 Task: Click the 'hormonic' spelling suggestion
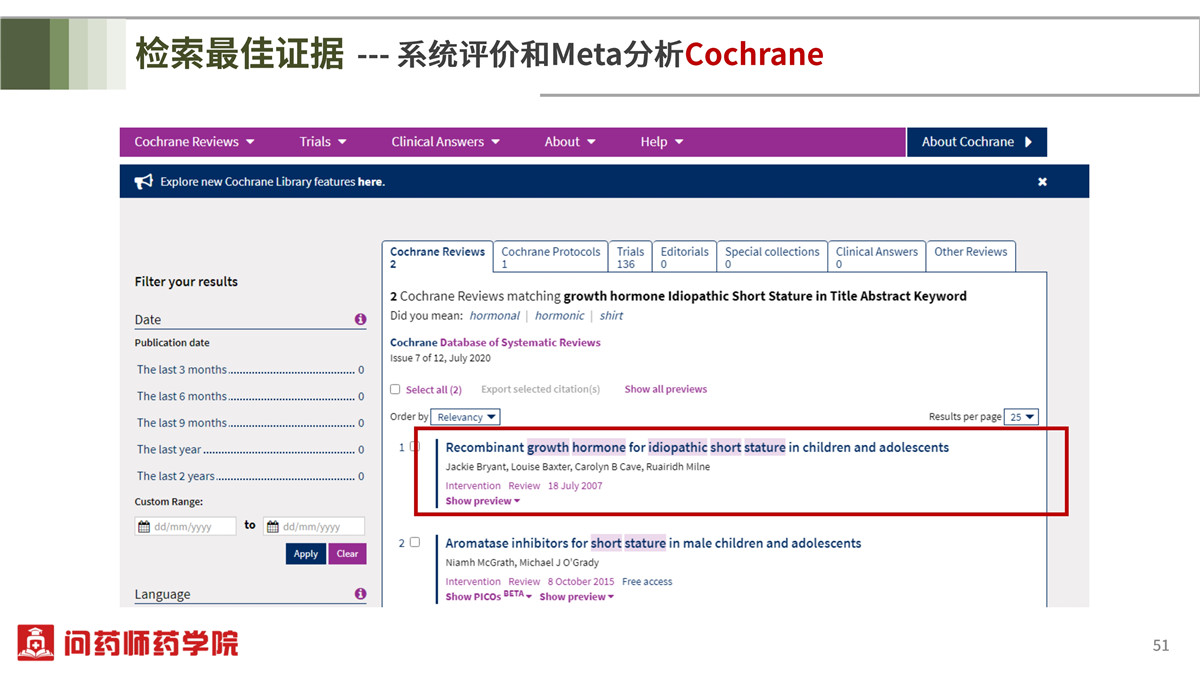click(559, 316)
